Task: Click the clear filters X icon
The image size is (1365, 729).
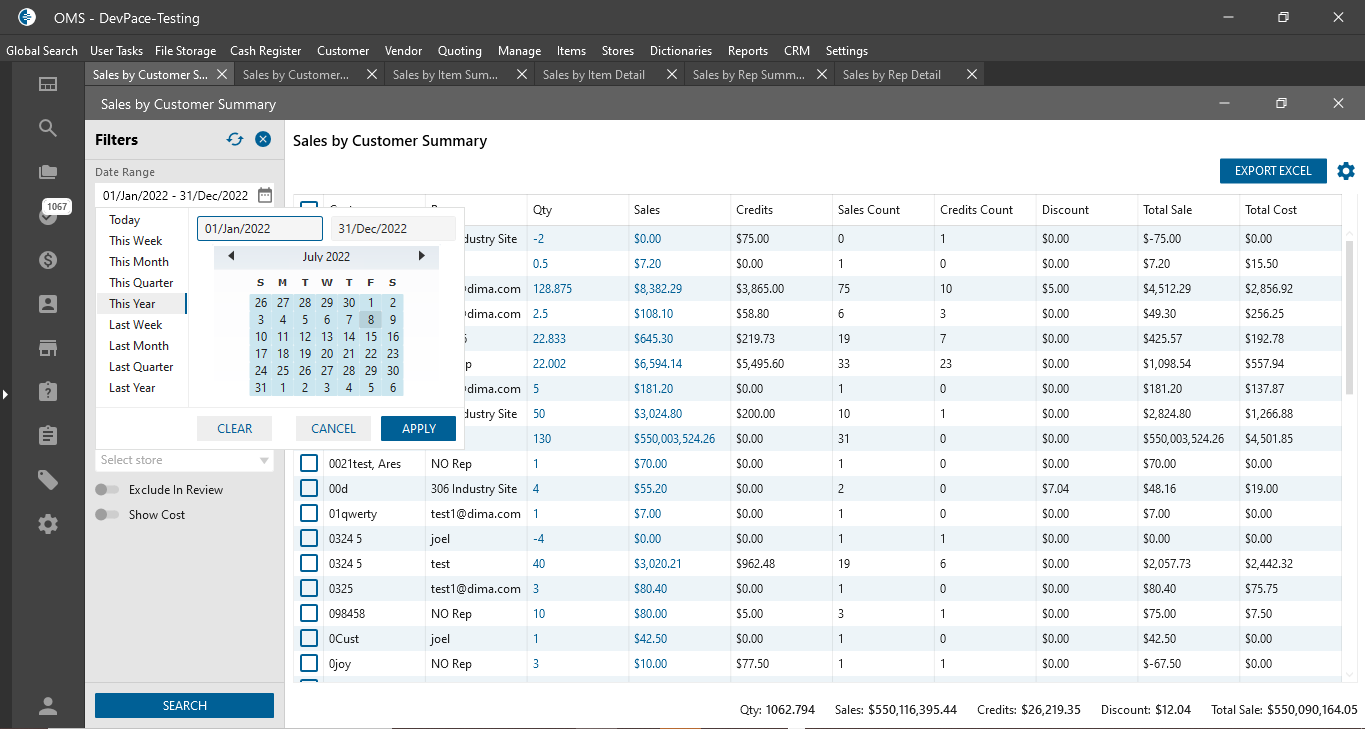Action: 263,140
